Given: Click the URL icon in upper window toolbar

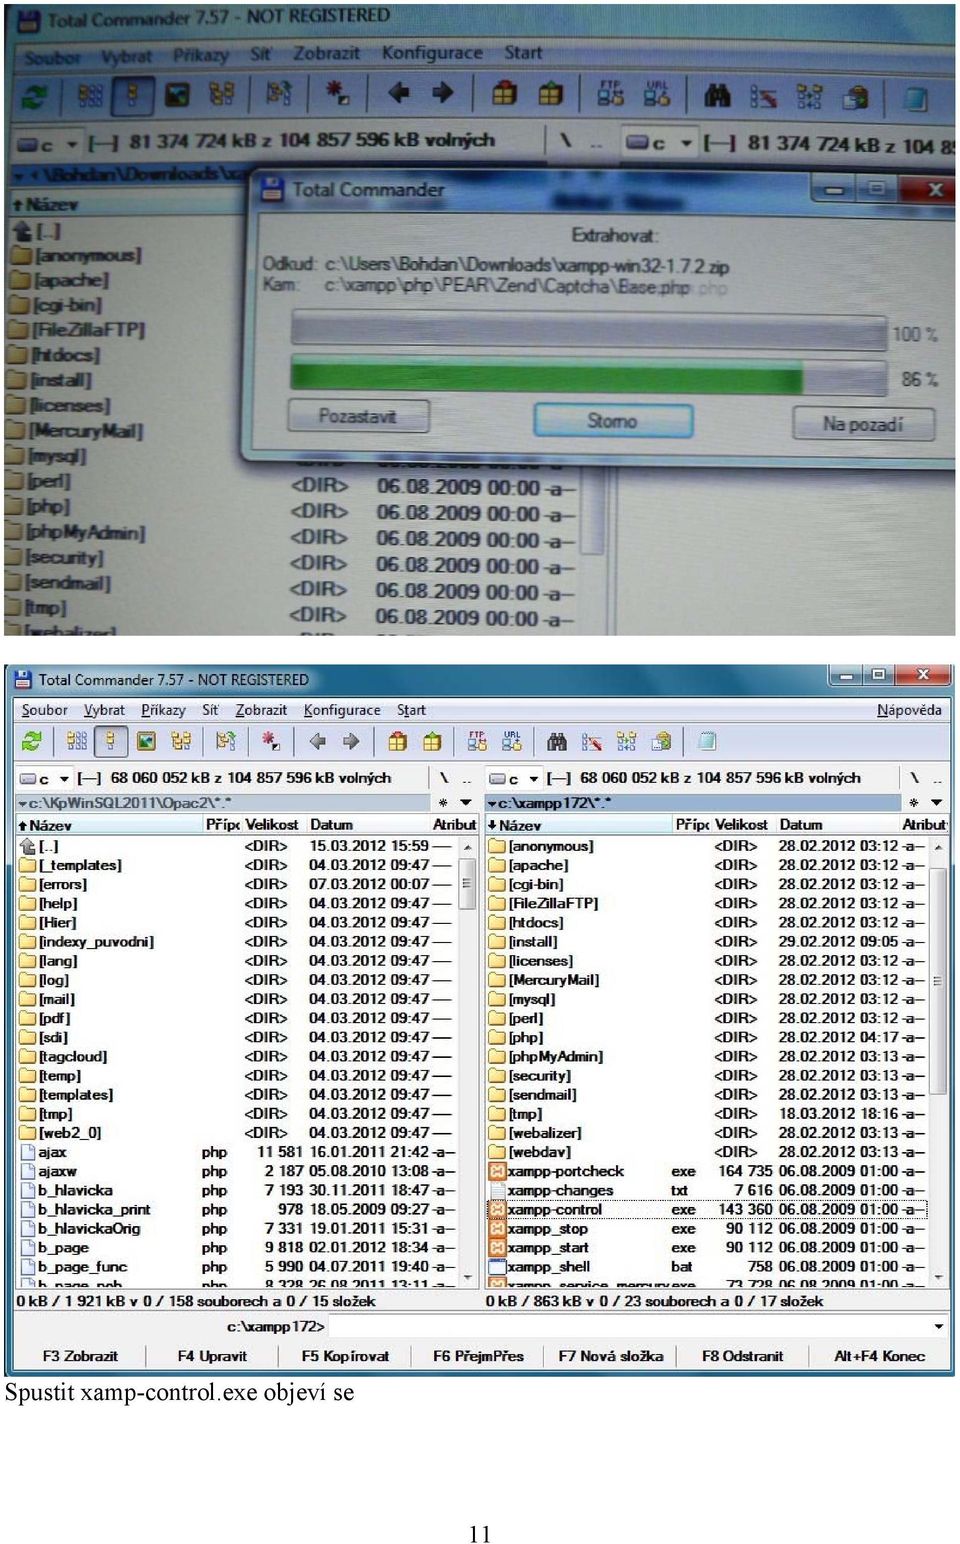Looking at the screenshot, I should (x=657, y=94).
